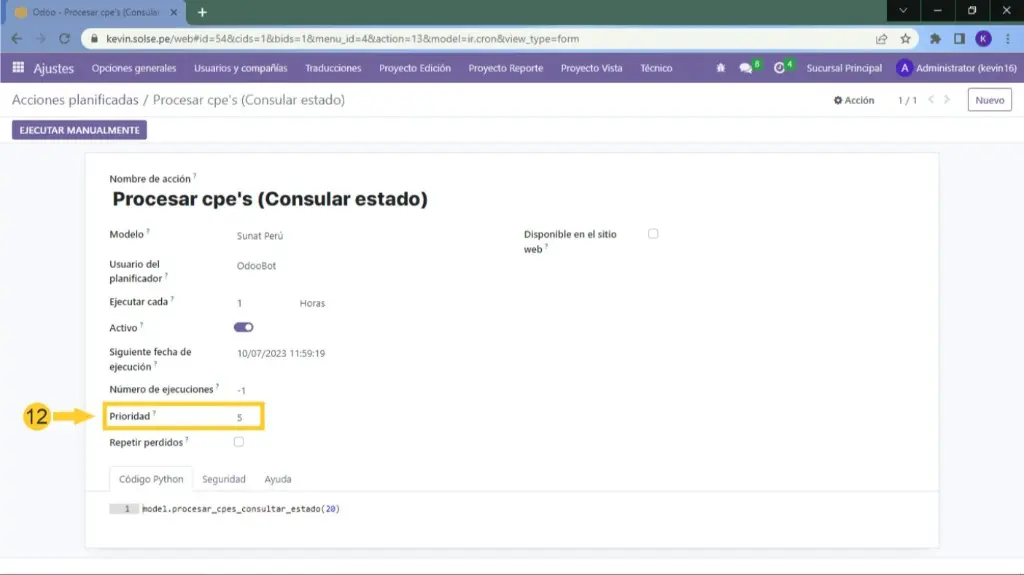Open the browser extensions puzzle icon
Screen dimensions: 1024x575
[x=935, y=39]
